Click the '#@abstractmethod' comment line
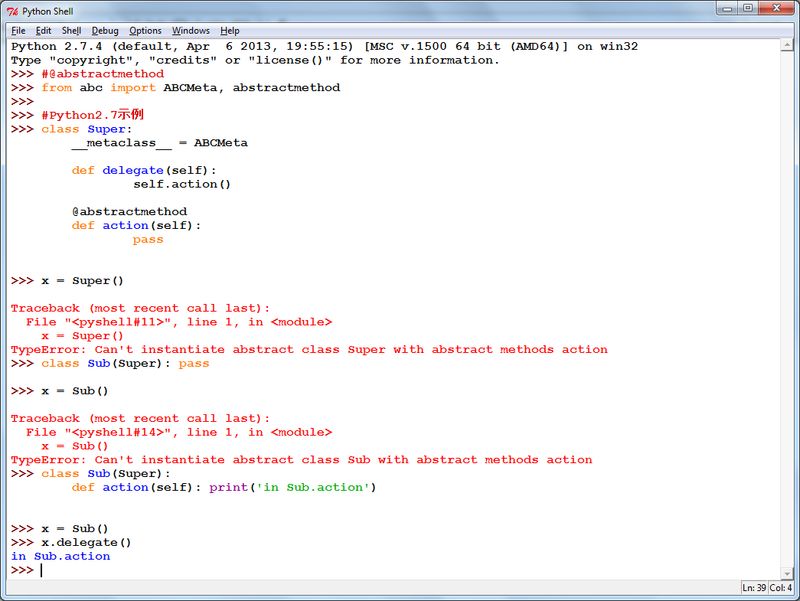Screen dimensions: 800x601 click(x=103, y=74)
